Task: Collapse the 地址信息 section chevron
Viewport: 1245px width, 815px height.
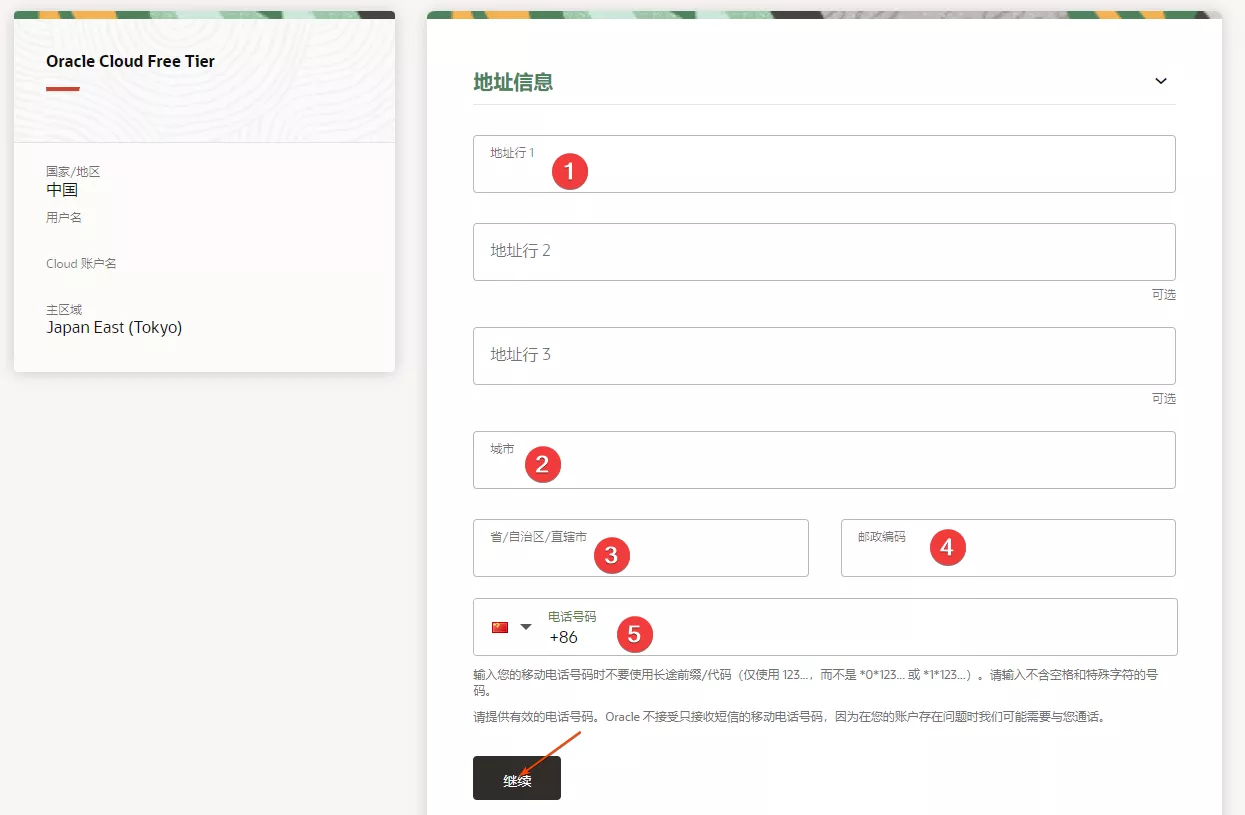Action: pyautogui.click(x=1160, y=81)
